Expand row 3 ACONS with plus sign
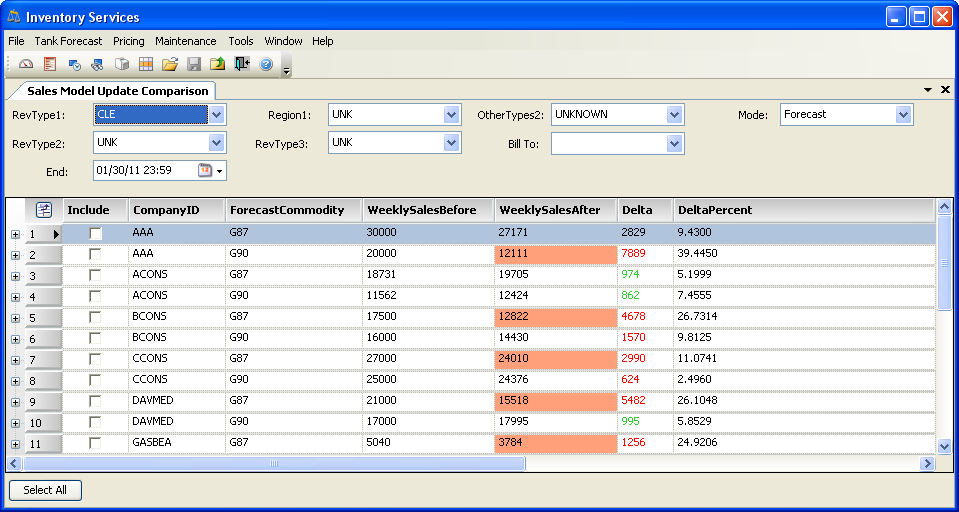The width and height of the screenshot is (959, 512). coord(15,276)
